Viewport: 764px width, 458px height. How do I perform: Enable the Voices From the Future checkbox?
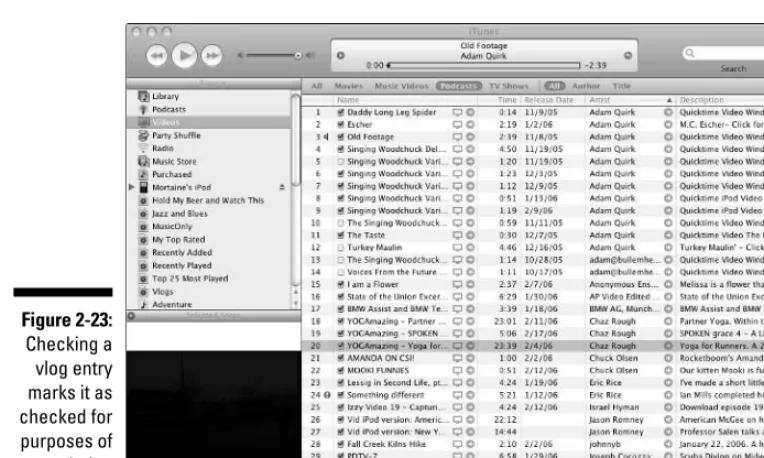pyautogui.click(x=341, y=272)
